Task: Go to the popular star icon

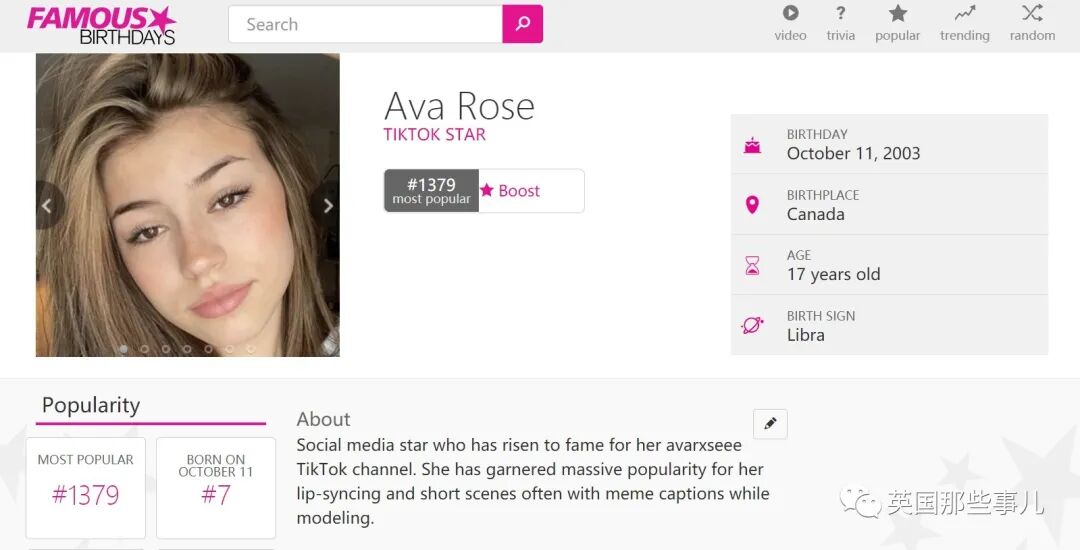Action: click(x=897, y=13)
